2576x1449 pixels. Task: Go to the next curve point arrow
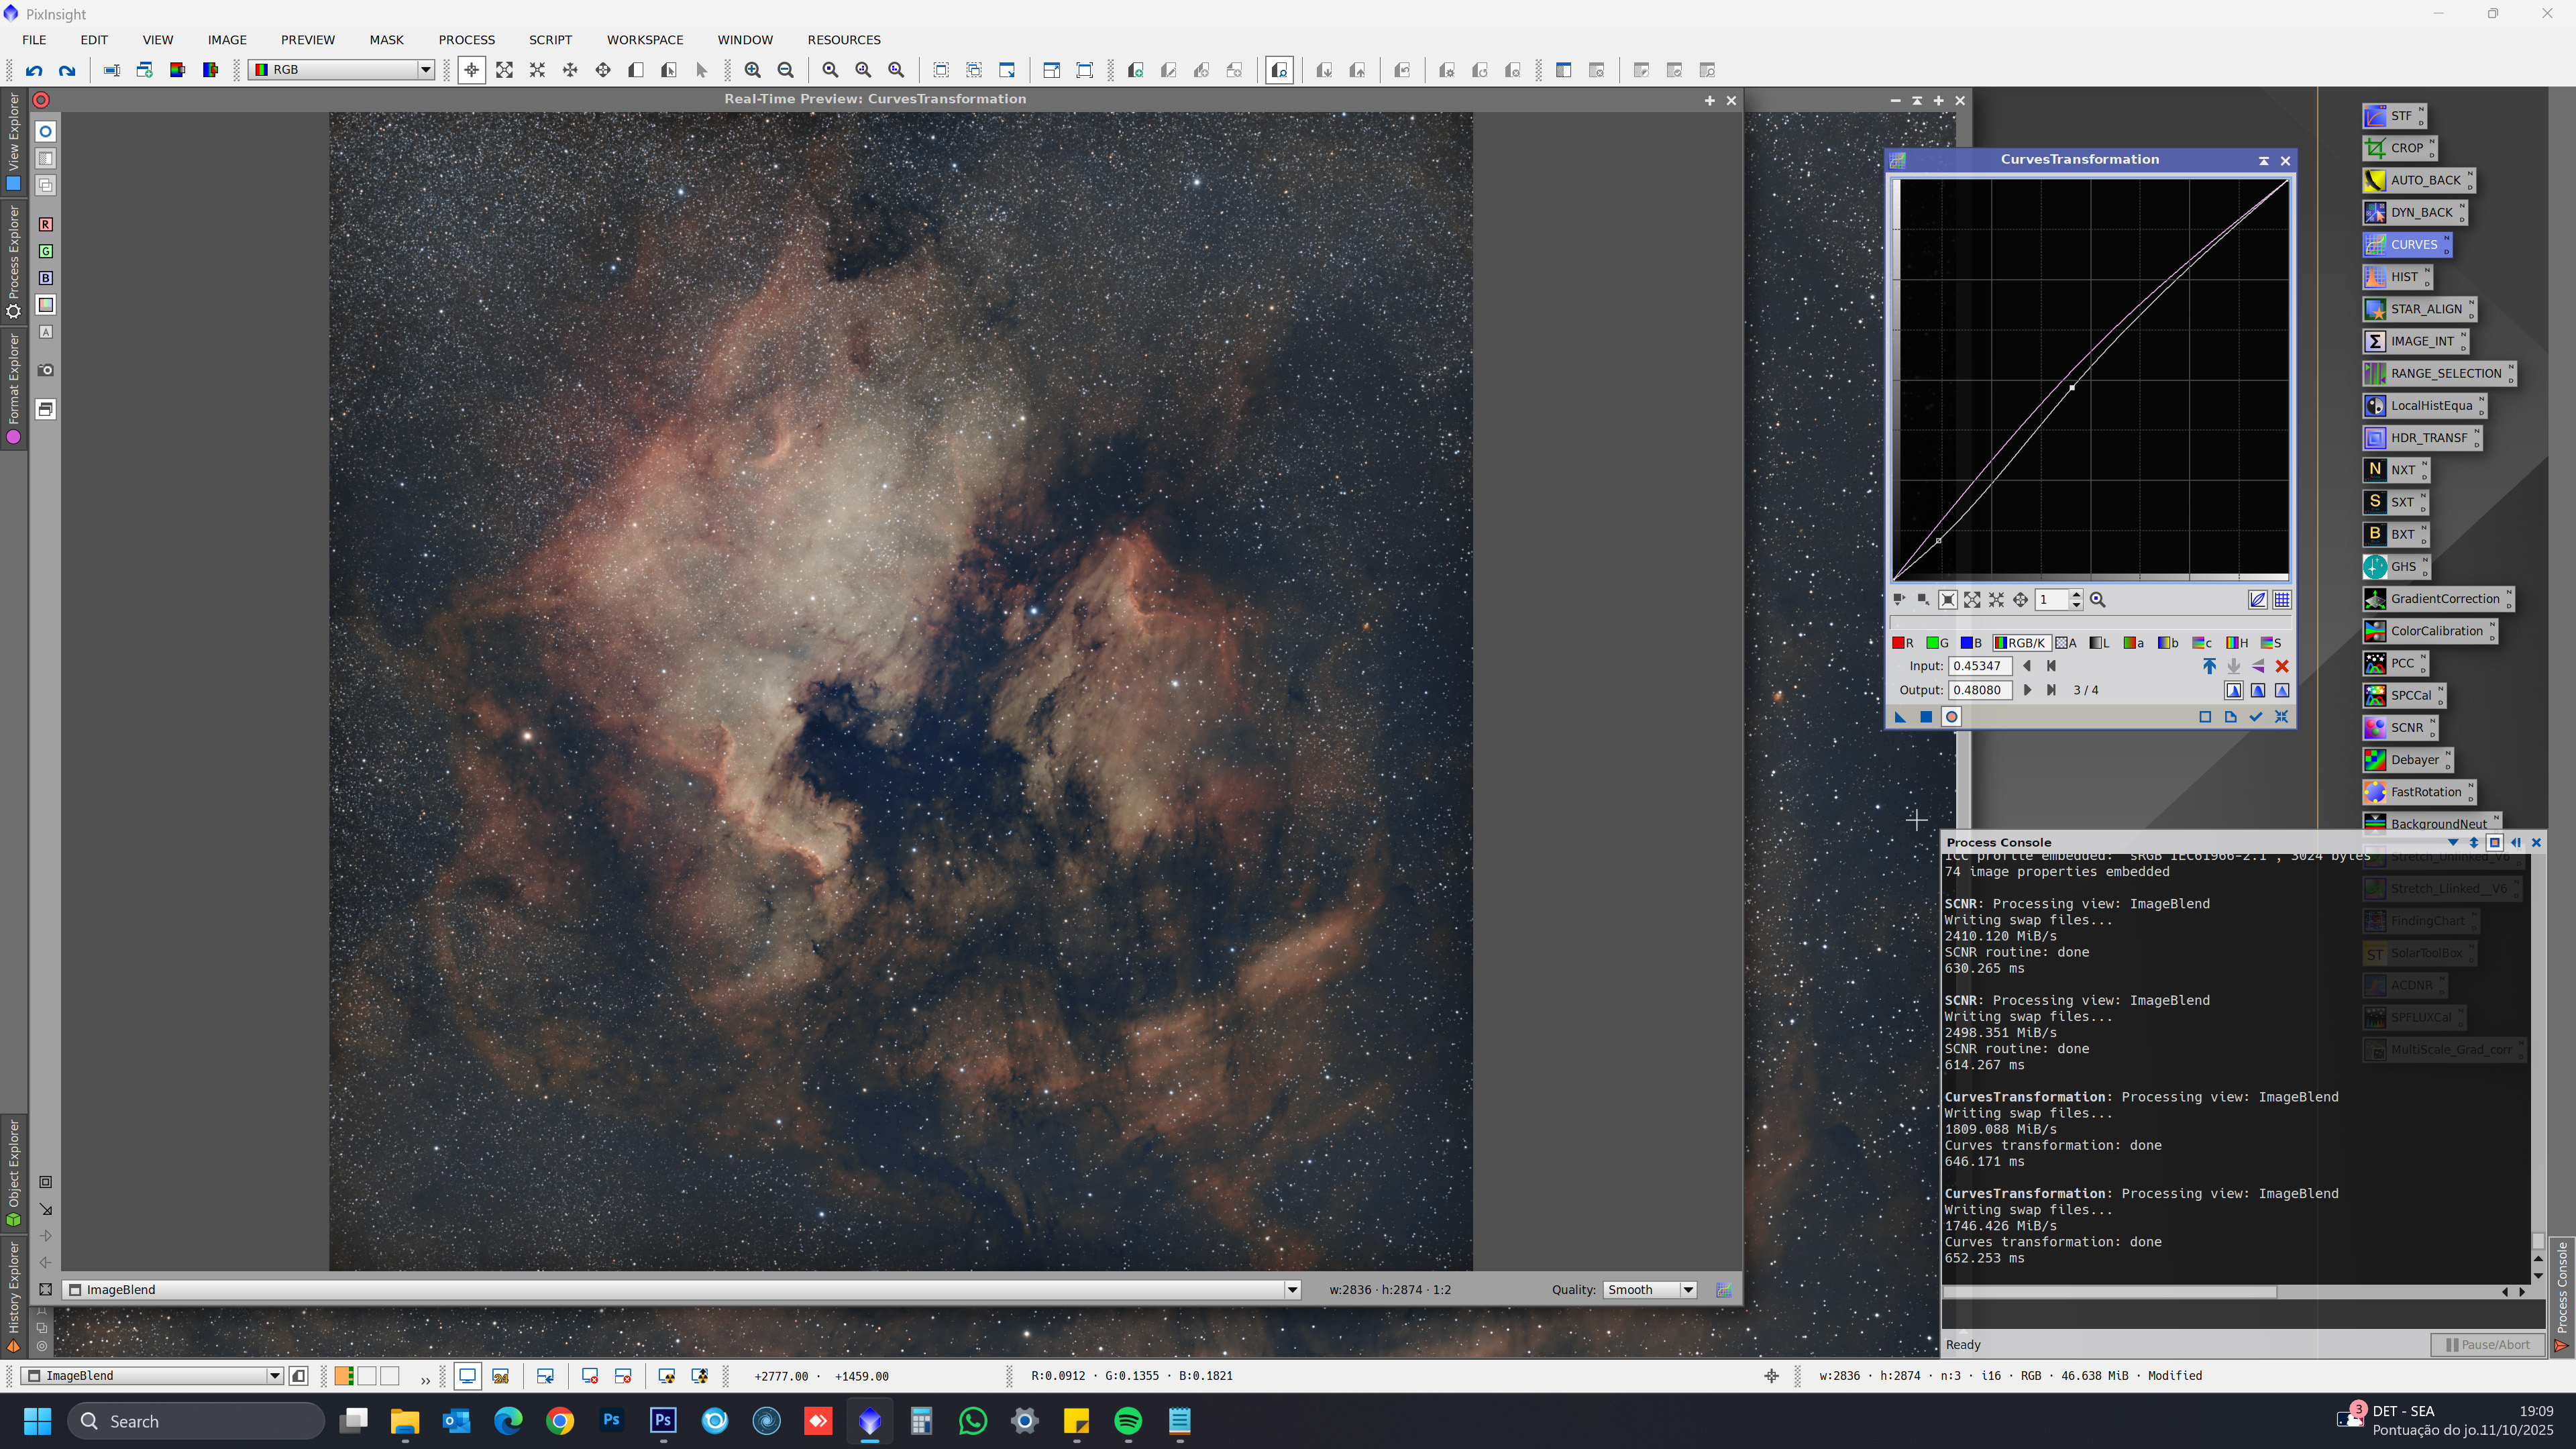coord(2027,690)
